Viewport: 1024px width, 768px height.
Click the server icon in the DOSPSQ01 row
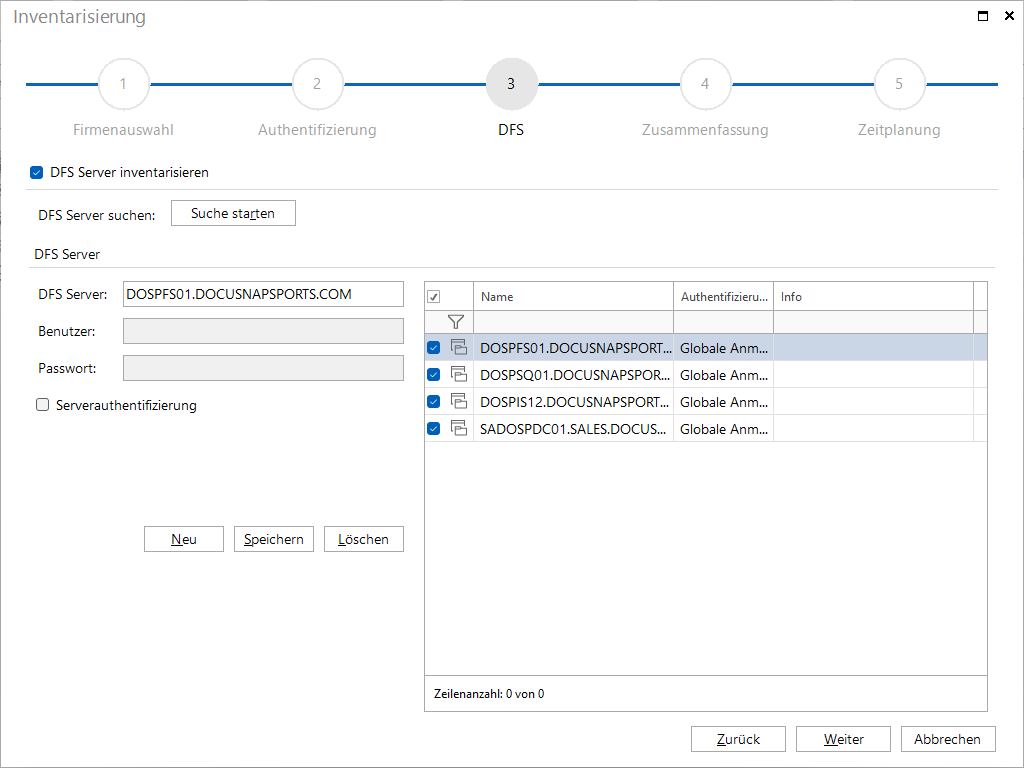[x=459, y=374]
